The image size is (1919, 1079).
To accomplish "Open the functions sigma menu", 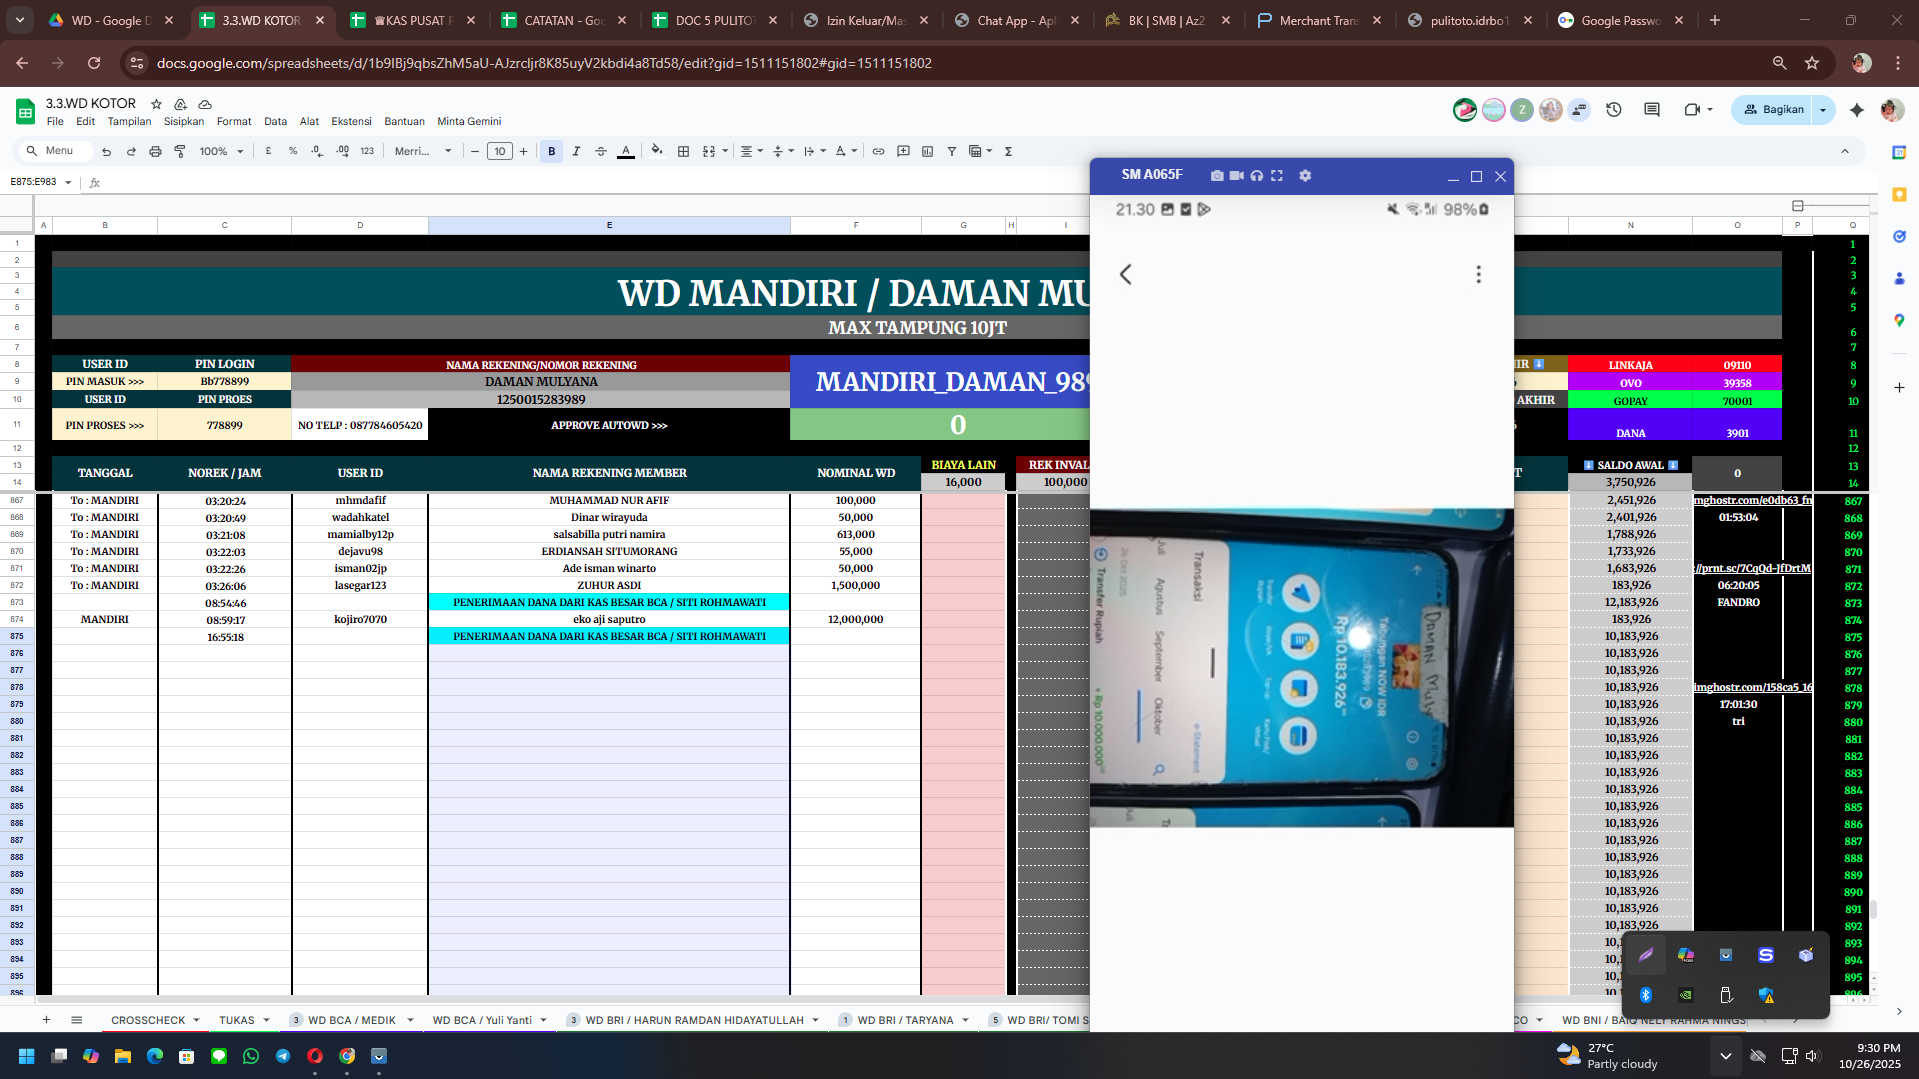I will click(1008, 151).
